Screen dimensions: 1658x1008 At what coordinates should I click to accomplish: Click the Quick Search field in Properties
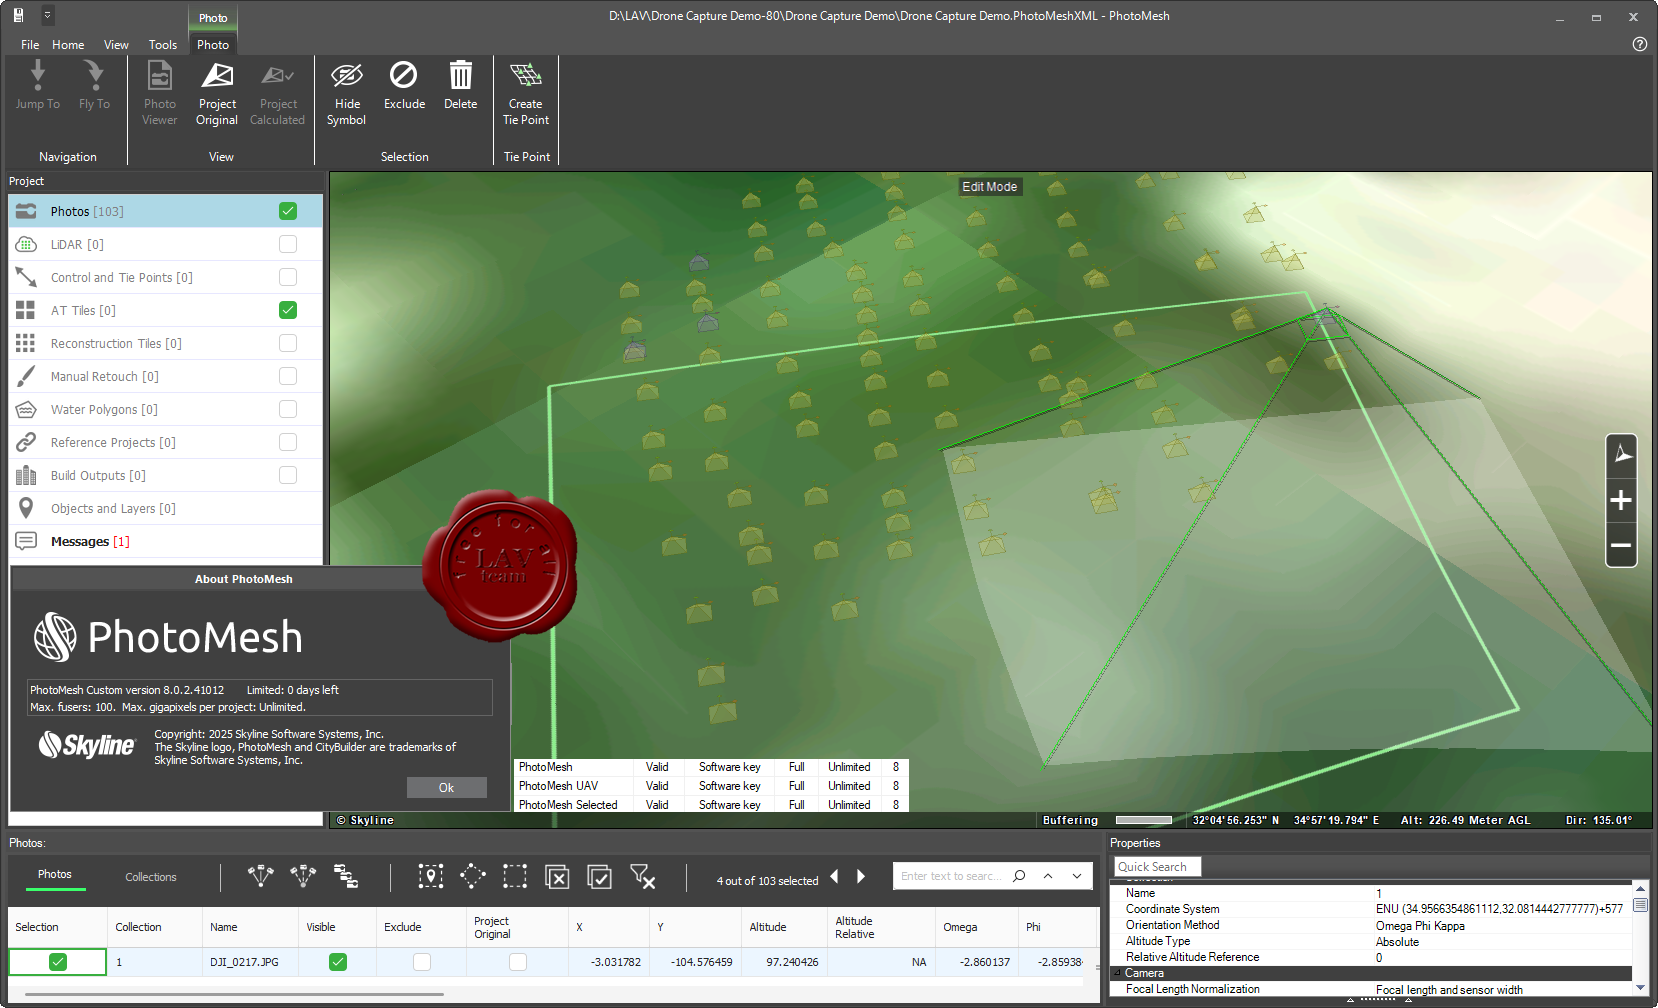click(x=1157, y=867)
